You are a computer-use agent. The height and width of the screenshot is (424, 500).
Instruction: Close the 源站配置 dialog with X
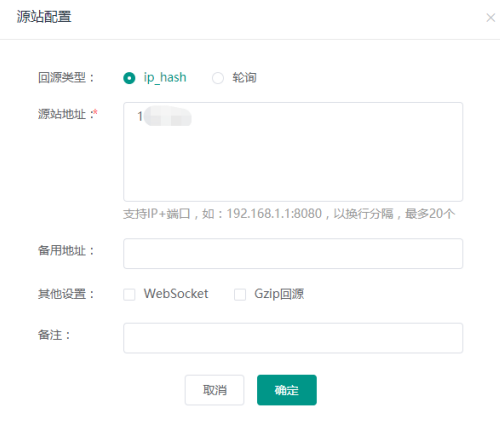tap(490, 18)
